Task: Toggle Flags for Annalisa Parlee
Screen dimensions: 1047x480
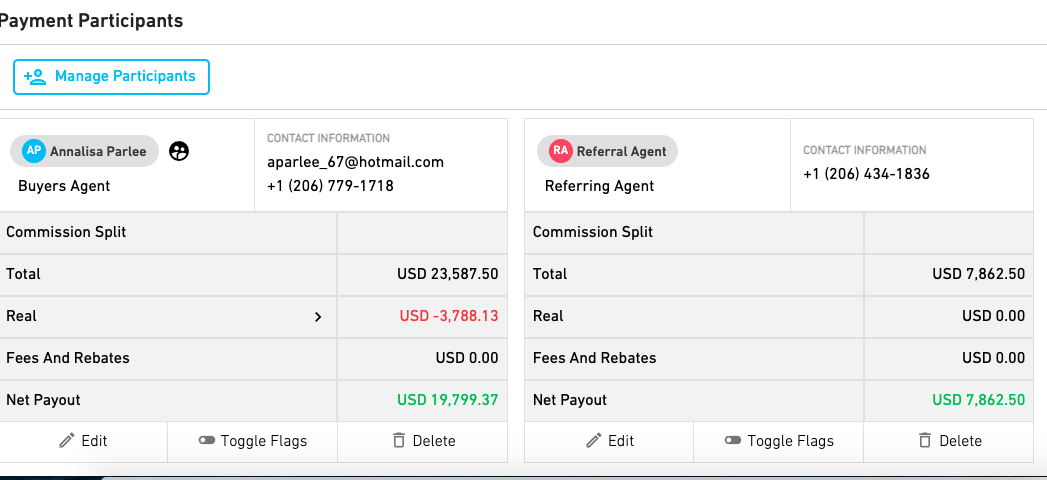Action: pos(252,441)
